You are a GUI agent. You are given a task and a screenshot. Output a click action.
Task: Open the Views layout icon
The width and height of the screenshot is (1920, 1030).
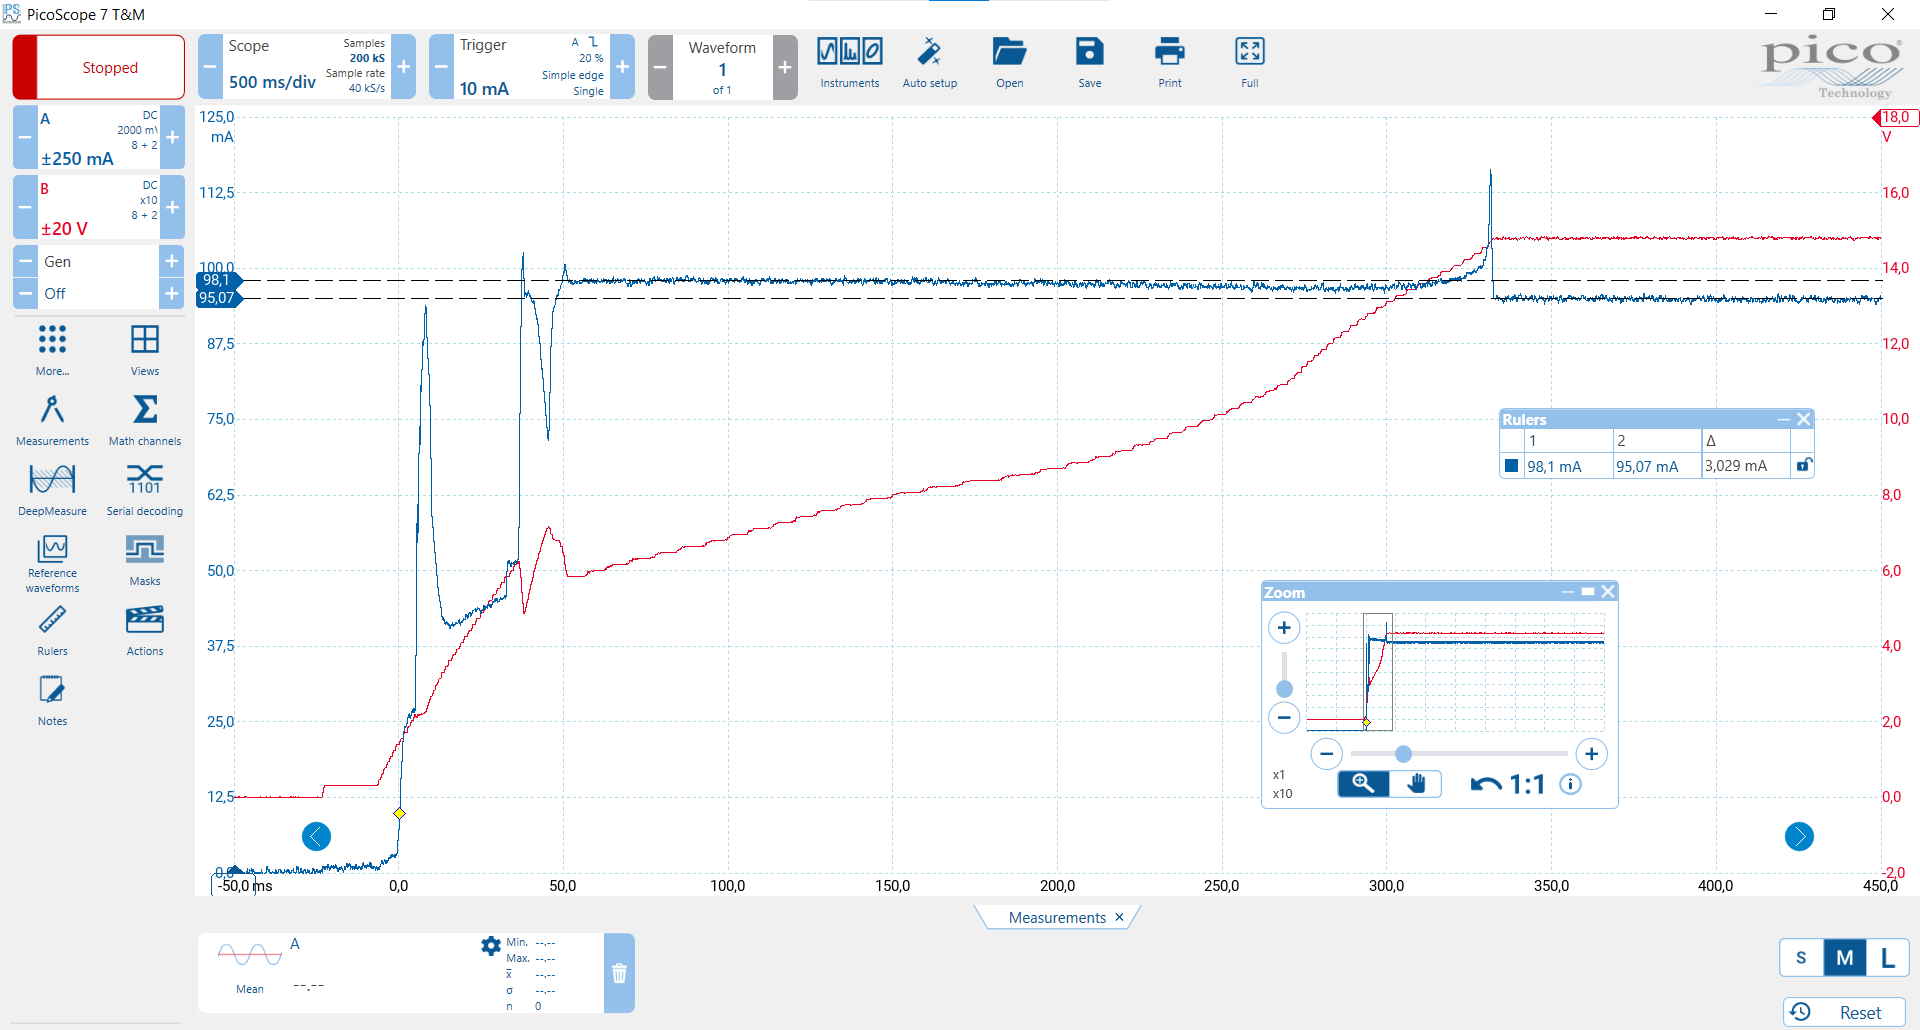pos(145,349)
